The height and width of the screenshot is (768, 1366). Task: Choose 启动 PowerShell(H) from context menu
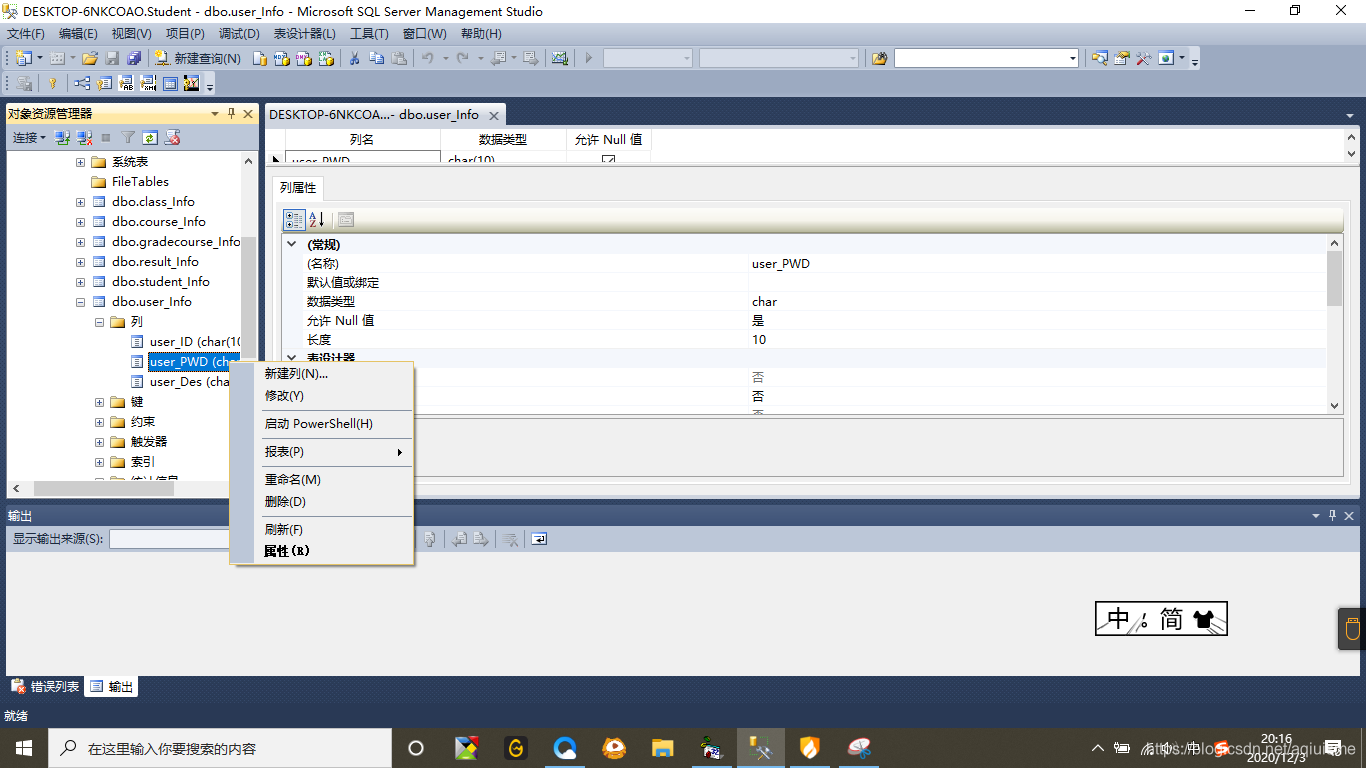[323, 424]
